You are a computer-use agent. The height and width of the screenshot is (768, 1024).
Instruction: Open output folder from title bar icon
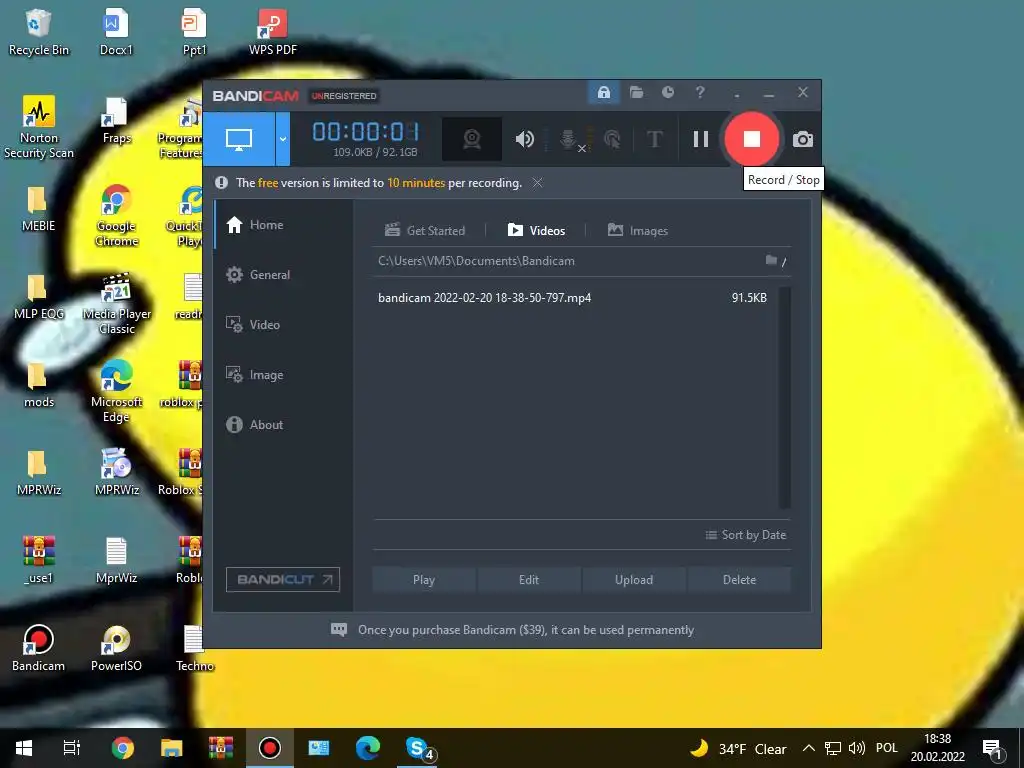point(636,93)
